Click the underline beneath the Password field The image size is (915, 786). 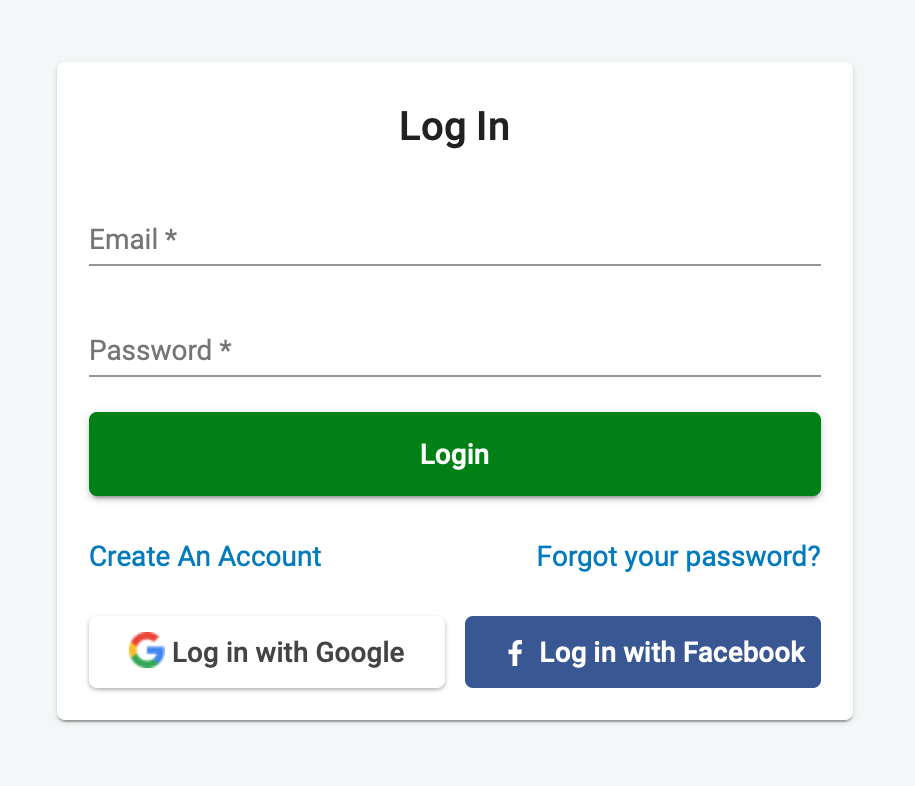tap(455, 376)
